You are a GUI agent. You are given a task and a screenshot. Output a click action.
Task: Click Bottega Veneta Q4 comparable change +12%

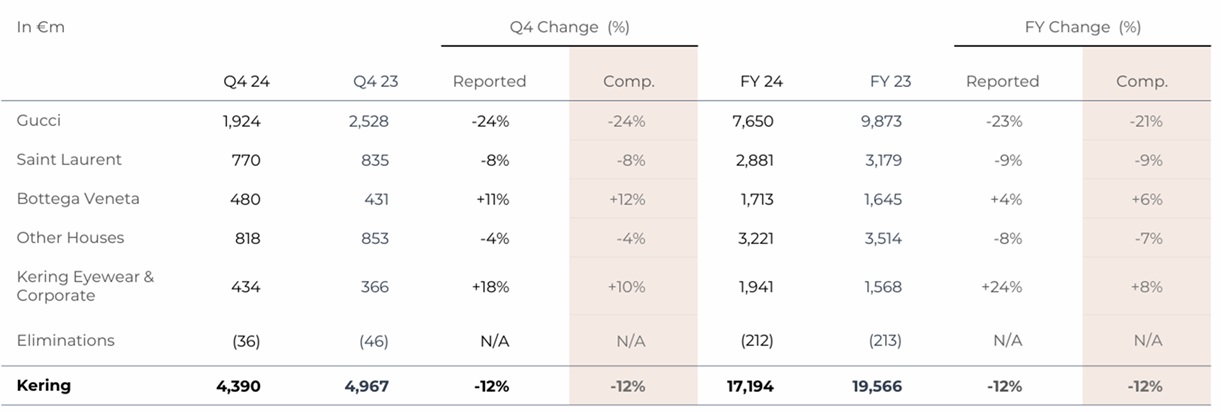[627, 199]
